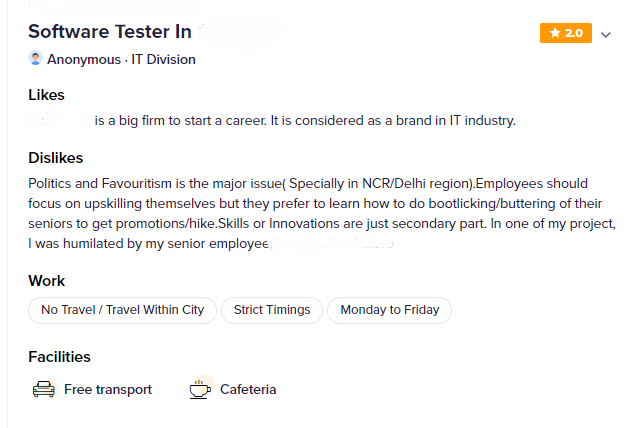Viewport: 632px width, 428px height.
Task: Click the 'Facilities' section heading
Action: 59,357
